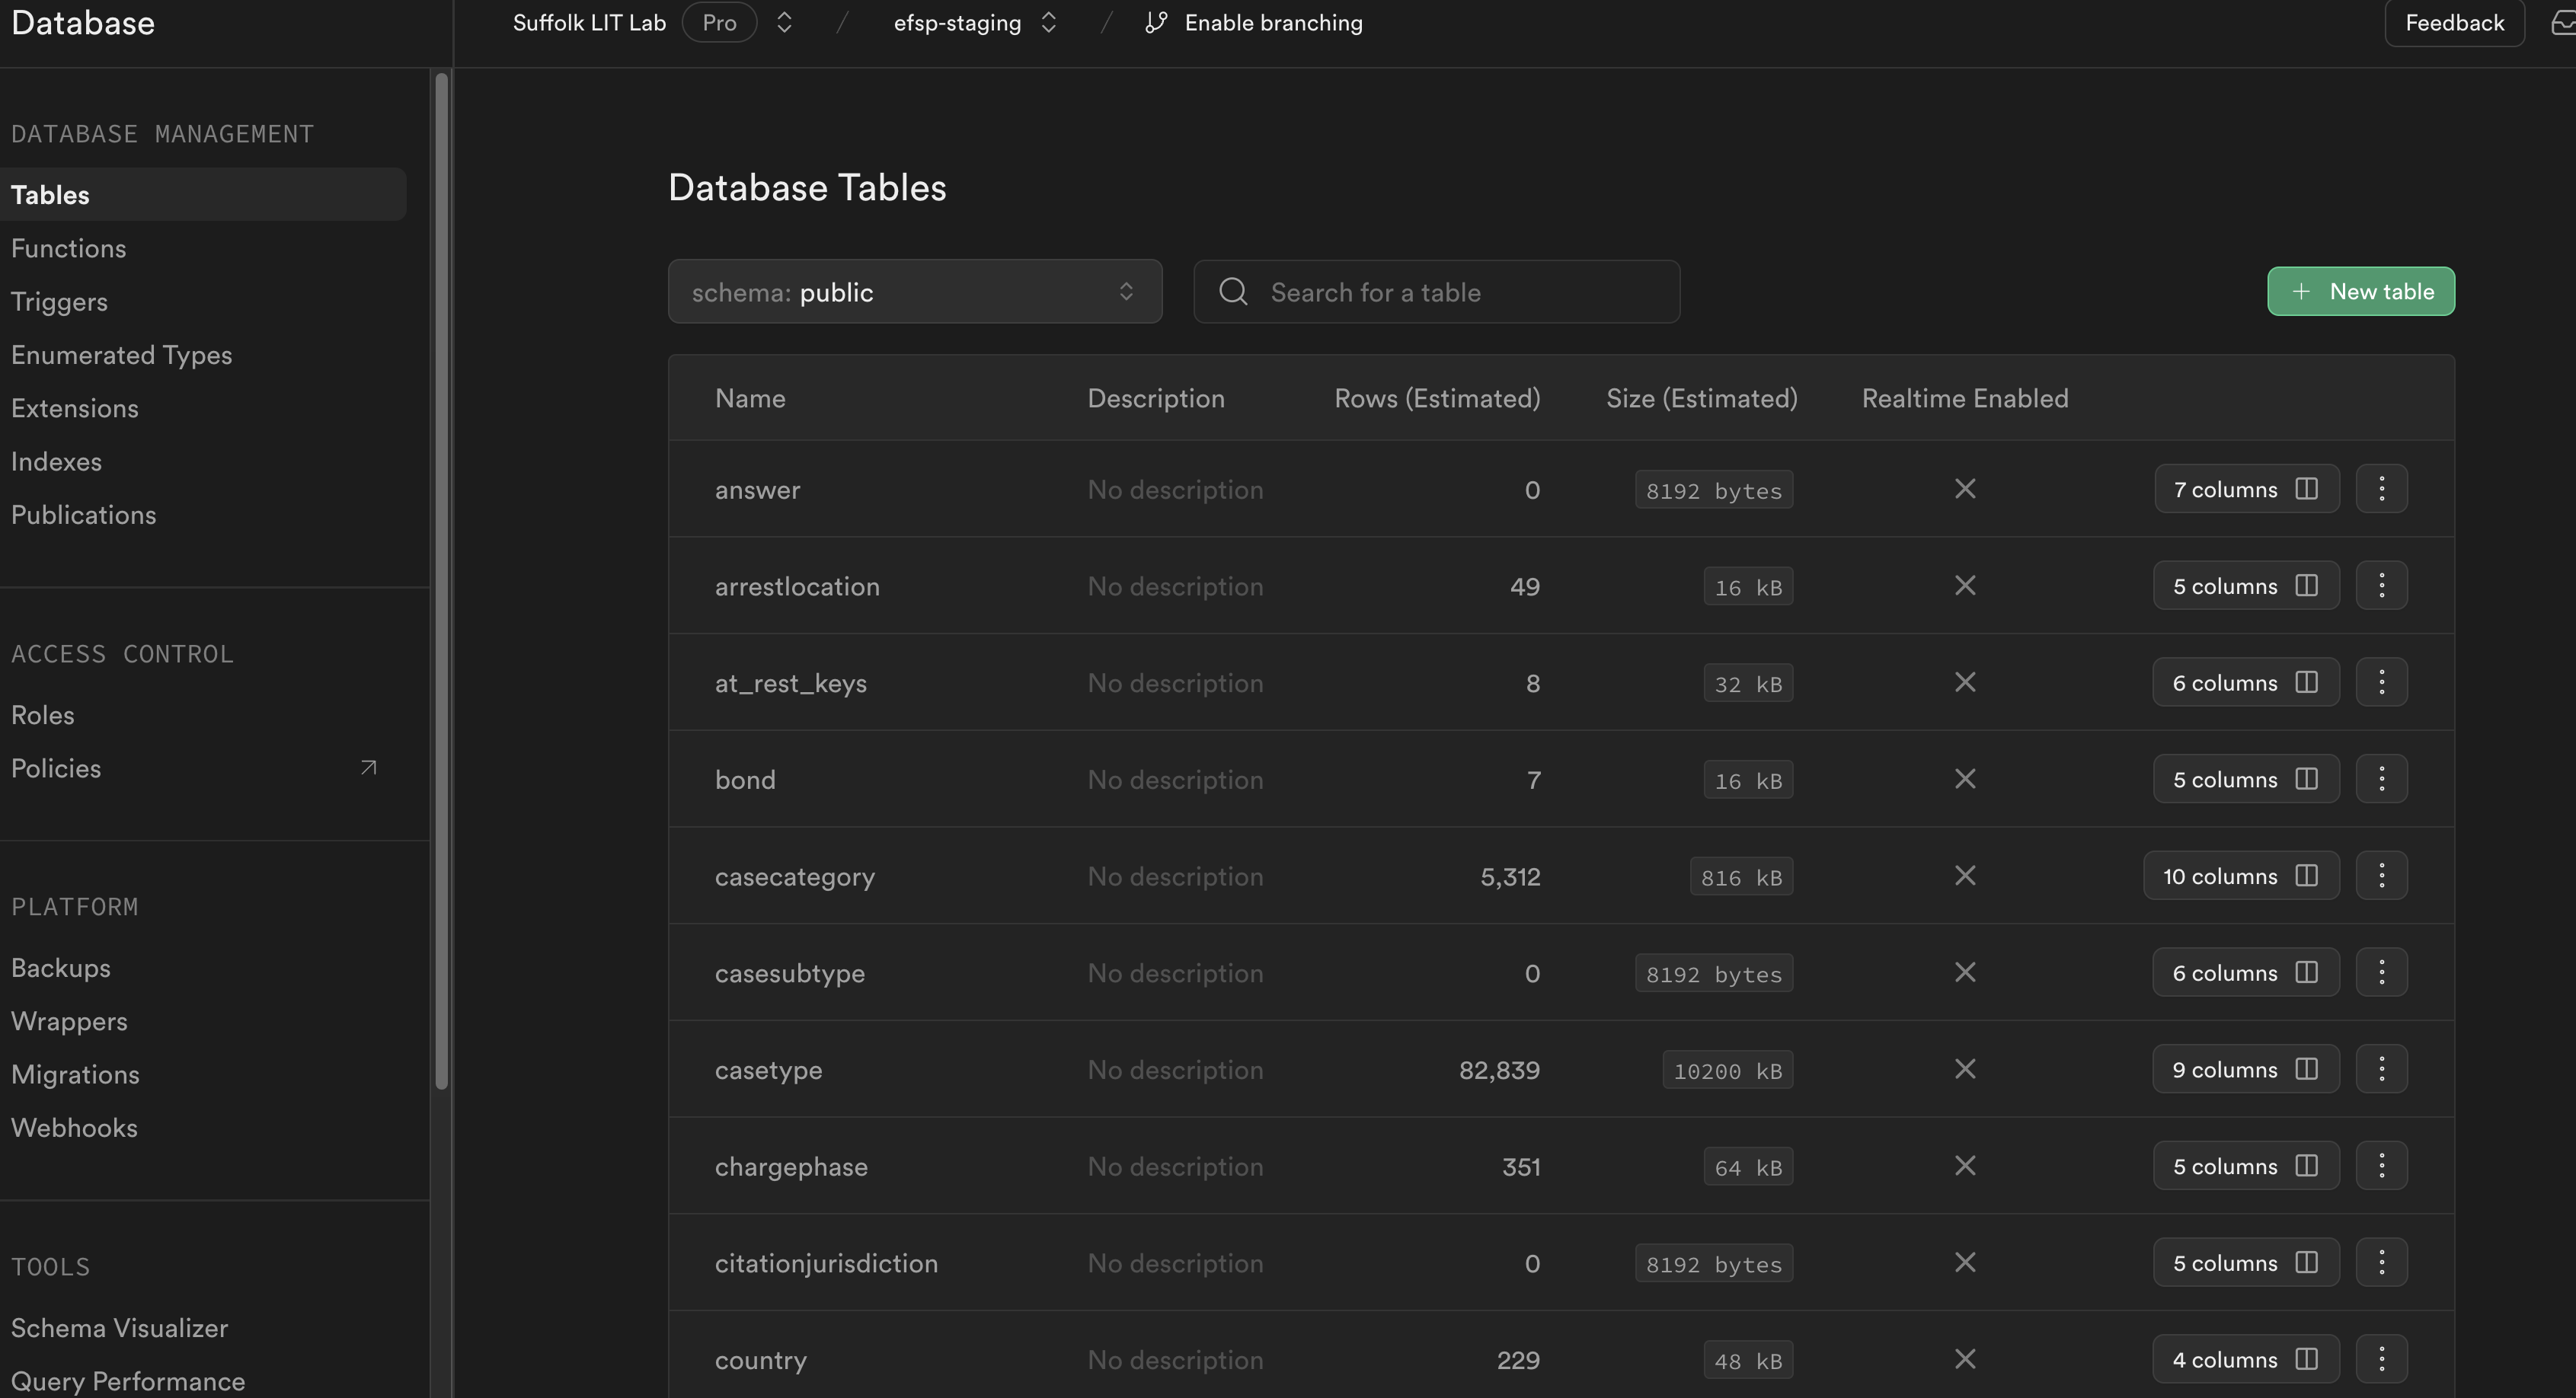Open the three-dot menu for the at_rest_keys table

tap(2381, 682)
